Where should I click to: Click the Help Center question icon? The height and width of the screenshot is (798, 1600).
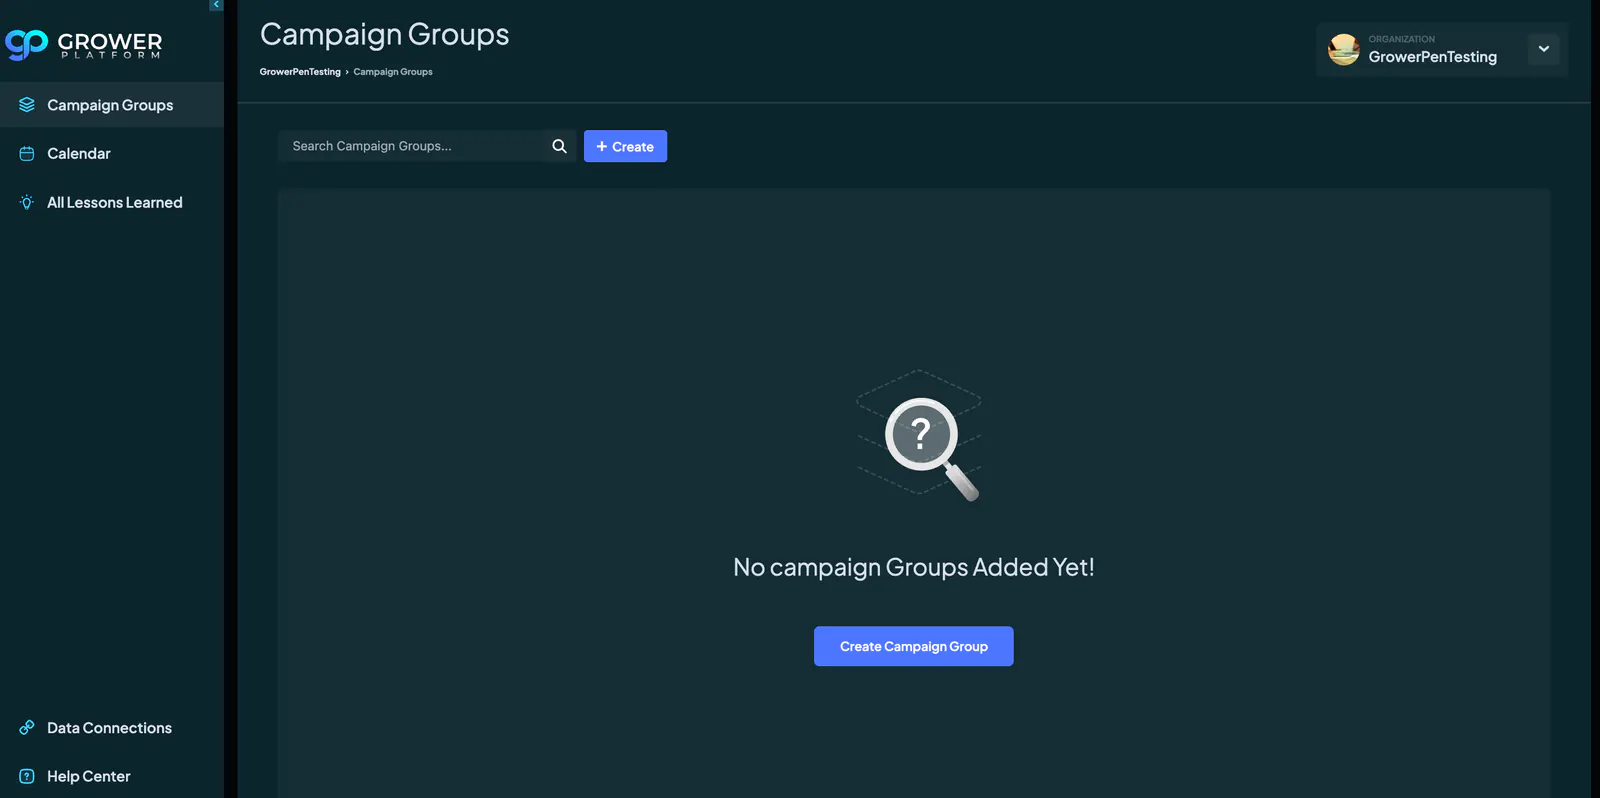[x=27, y=776]
